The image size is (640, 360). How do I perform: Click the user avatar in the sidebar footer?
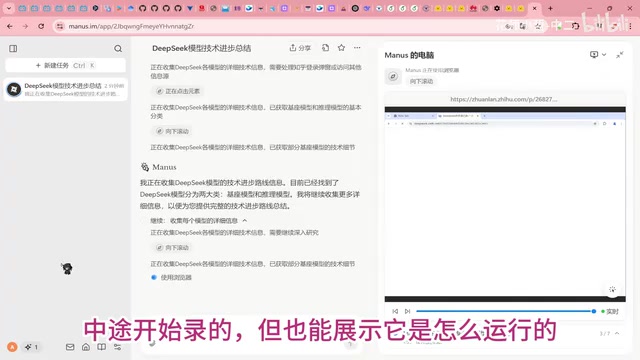[12, 347]
